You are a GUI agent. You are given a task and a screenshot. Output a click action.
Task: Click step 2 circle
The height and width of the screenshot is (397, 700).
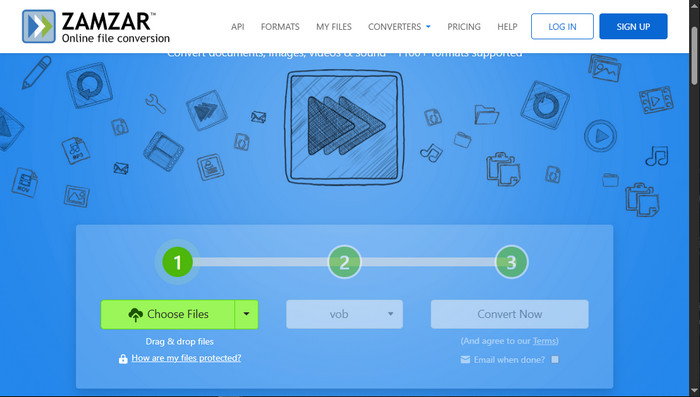click(344, 262)
